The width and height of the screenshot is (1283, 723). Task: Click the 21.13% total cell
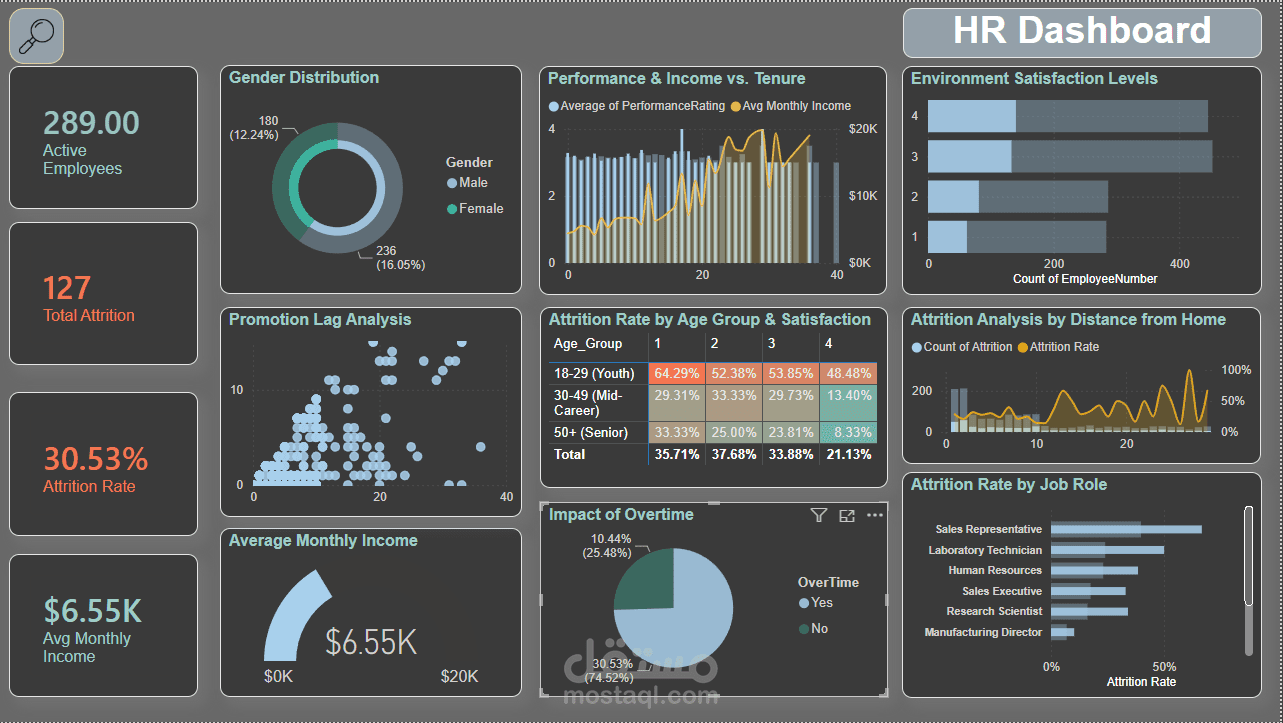click(847, 454)
